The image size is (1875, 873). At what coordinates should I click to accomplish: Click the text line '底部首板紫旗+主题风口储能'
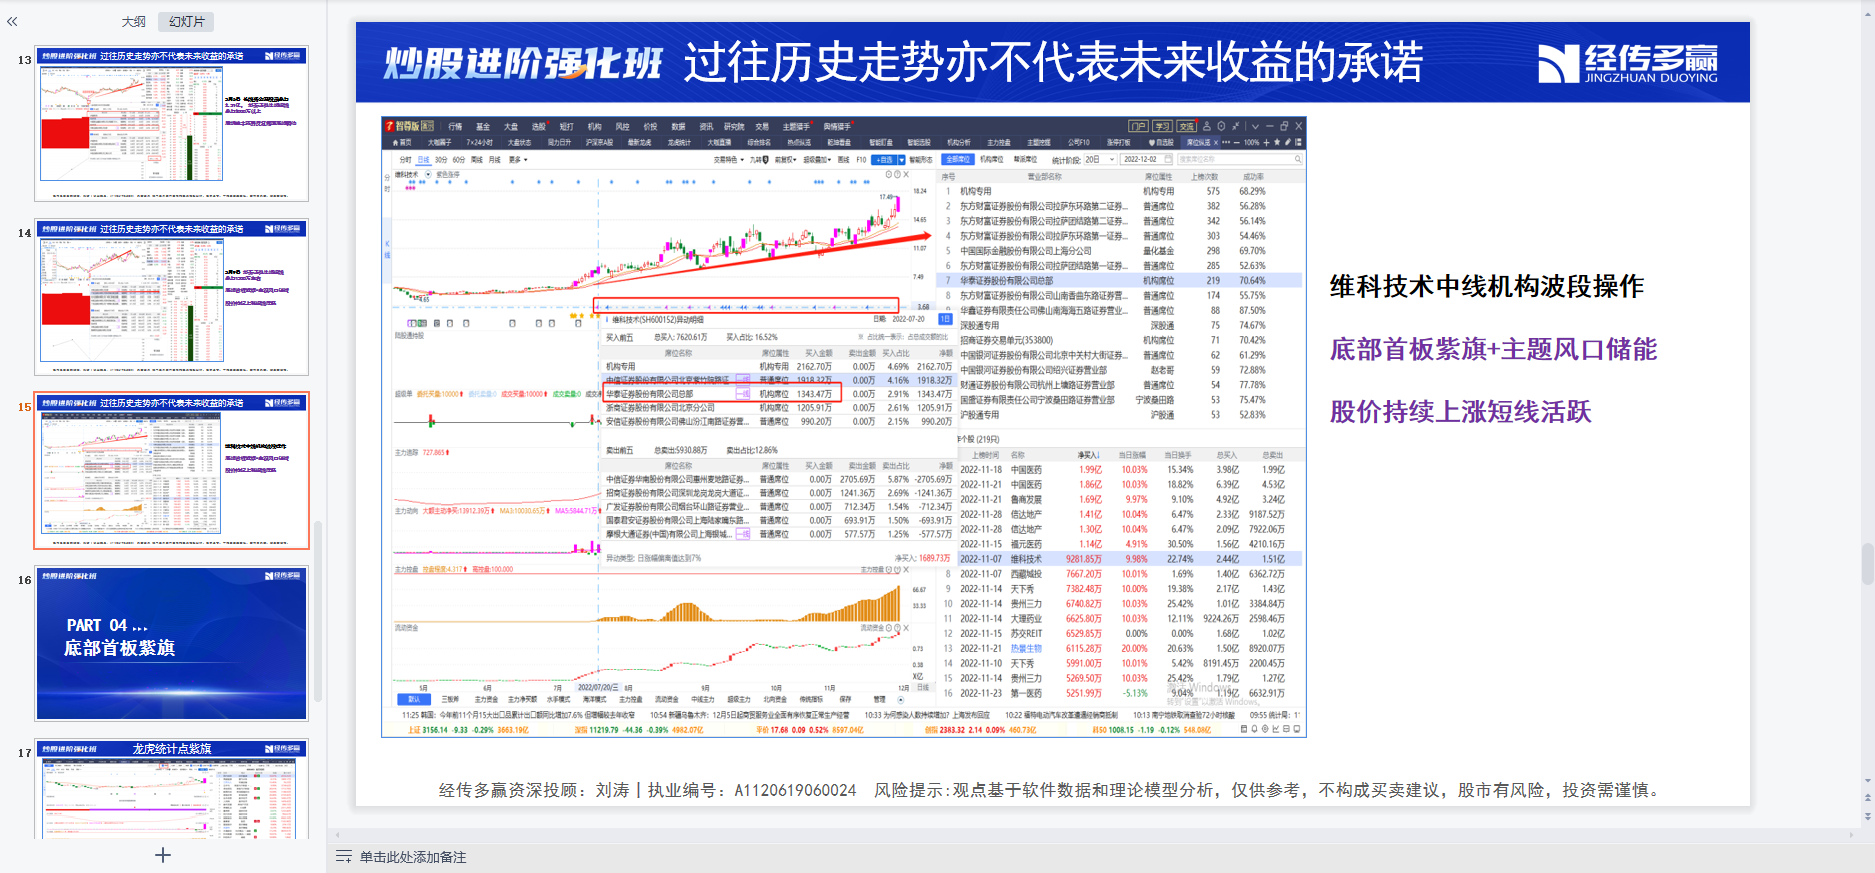tap(1493, 350)
